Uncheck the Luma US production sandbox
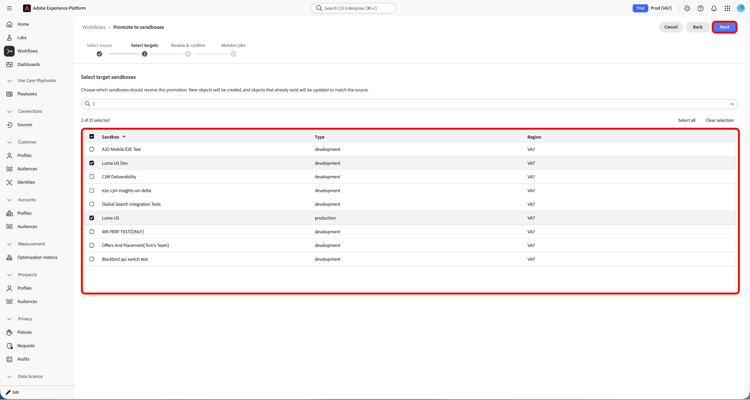The width and height of the screenshot is (750, 400). (92, 218)
